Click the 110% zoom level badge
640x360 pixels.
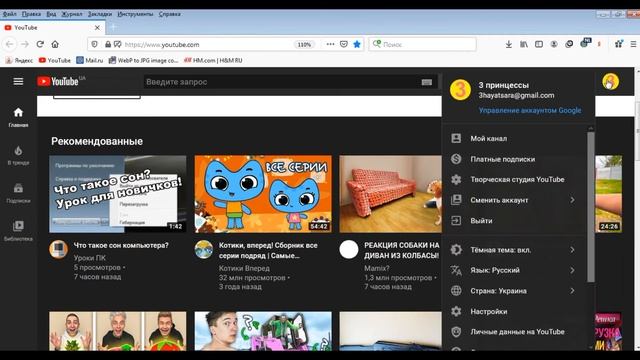coord(304,44)
